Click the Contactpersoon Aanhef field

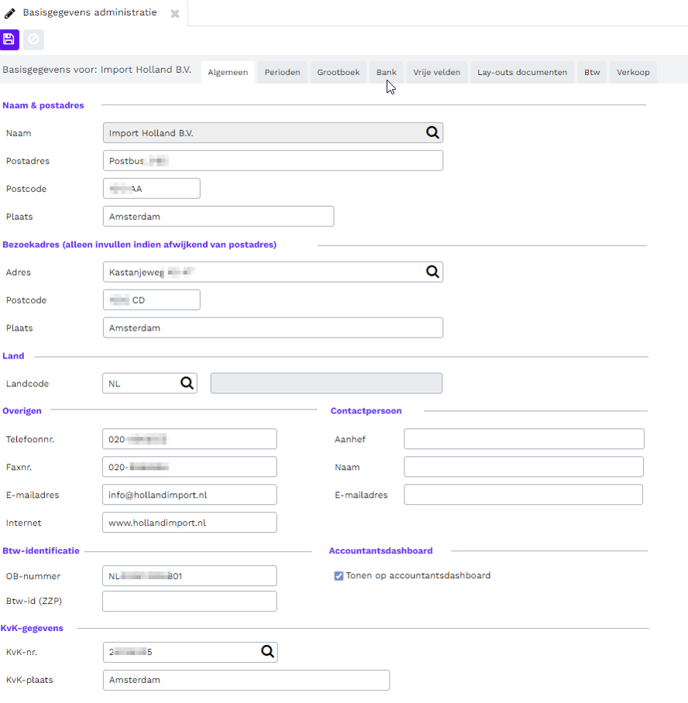[524, 439]
